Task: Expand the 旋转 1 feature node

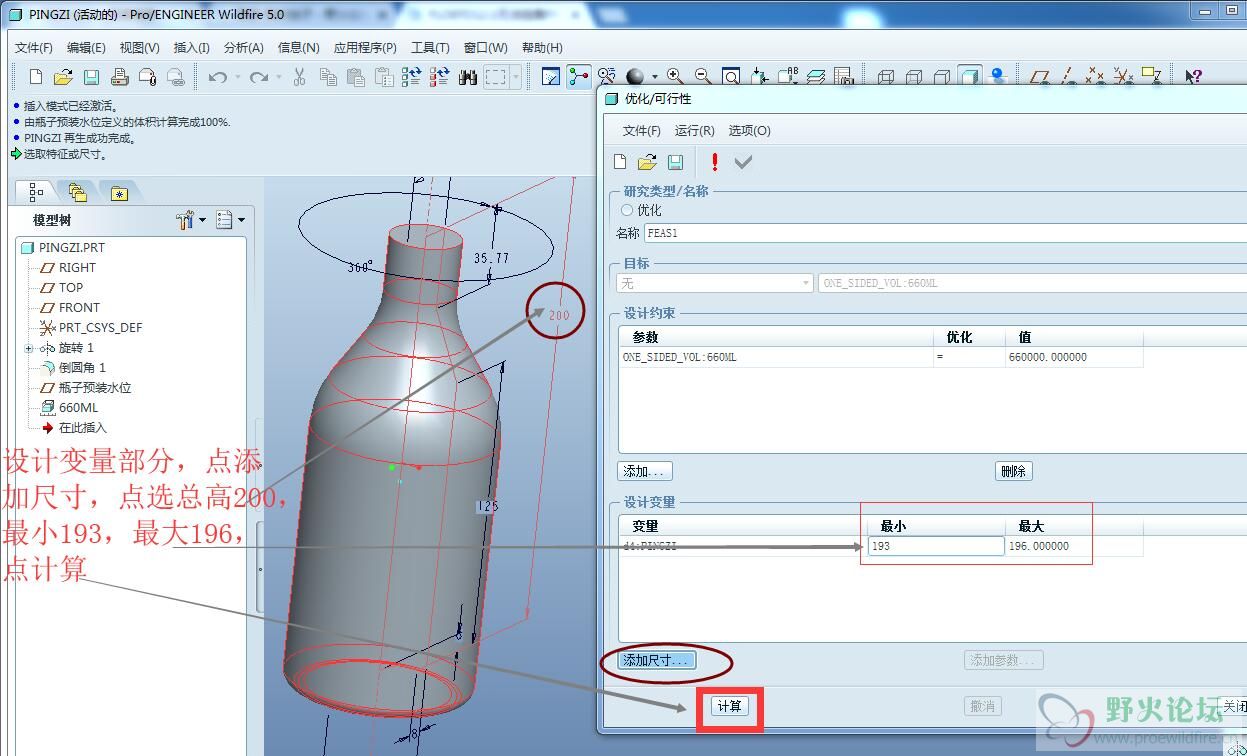Action: click(x=29, y=348)
